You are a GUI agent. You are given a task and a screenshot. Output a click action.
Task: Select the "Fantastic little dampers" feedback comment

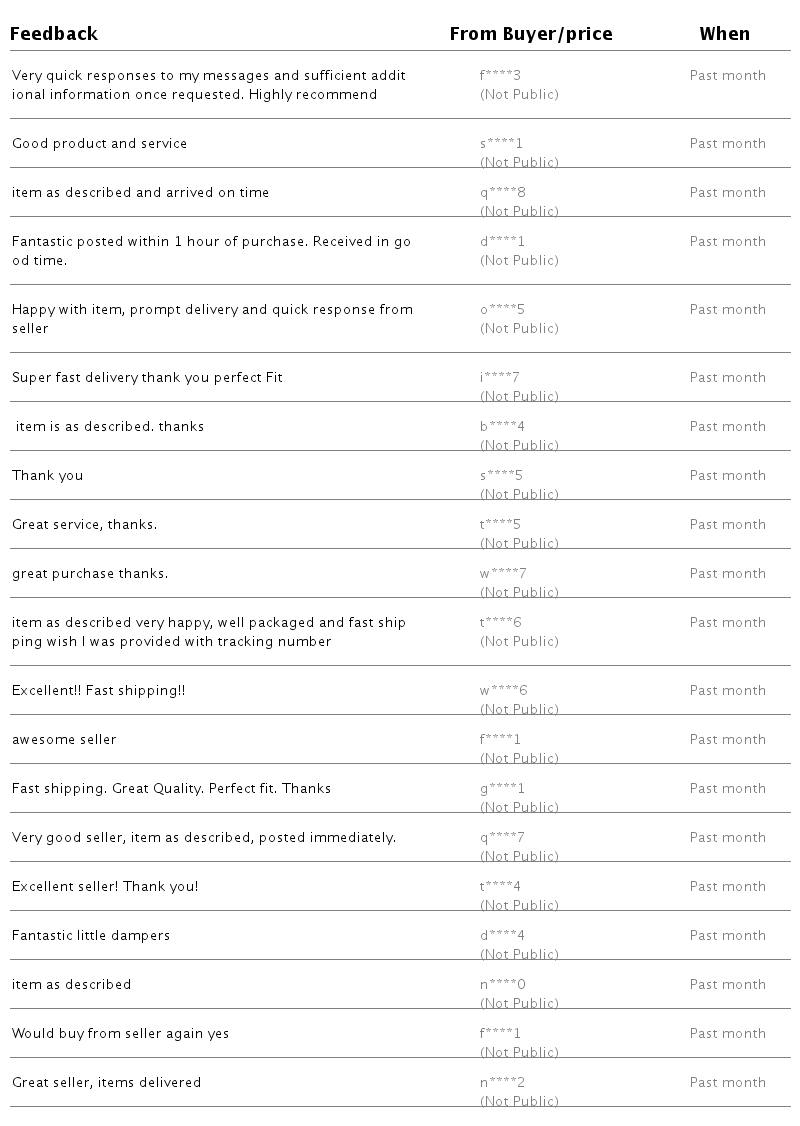[x=91, y=935]
